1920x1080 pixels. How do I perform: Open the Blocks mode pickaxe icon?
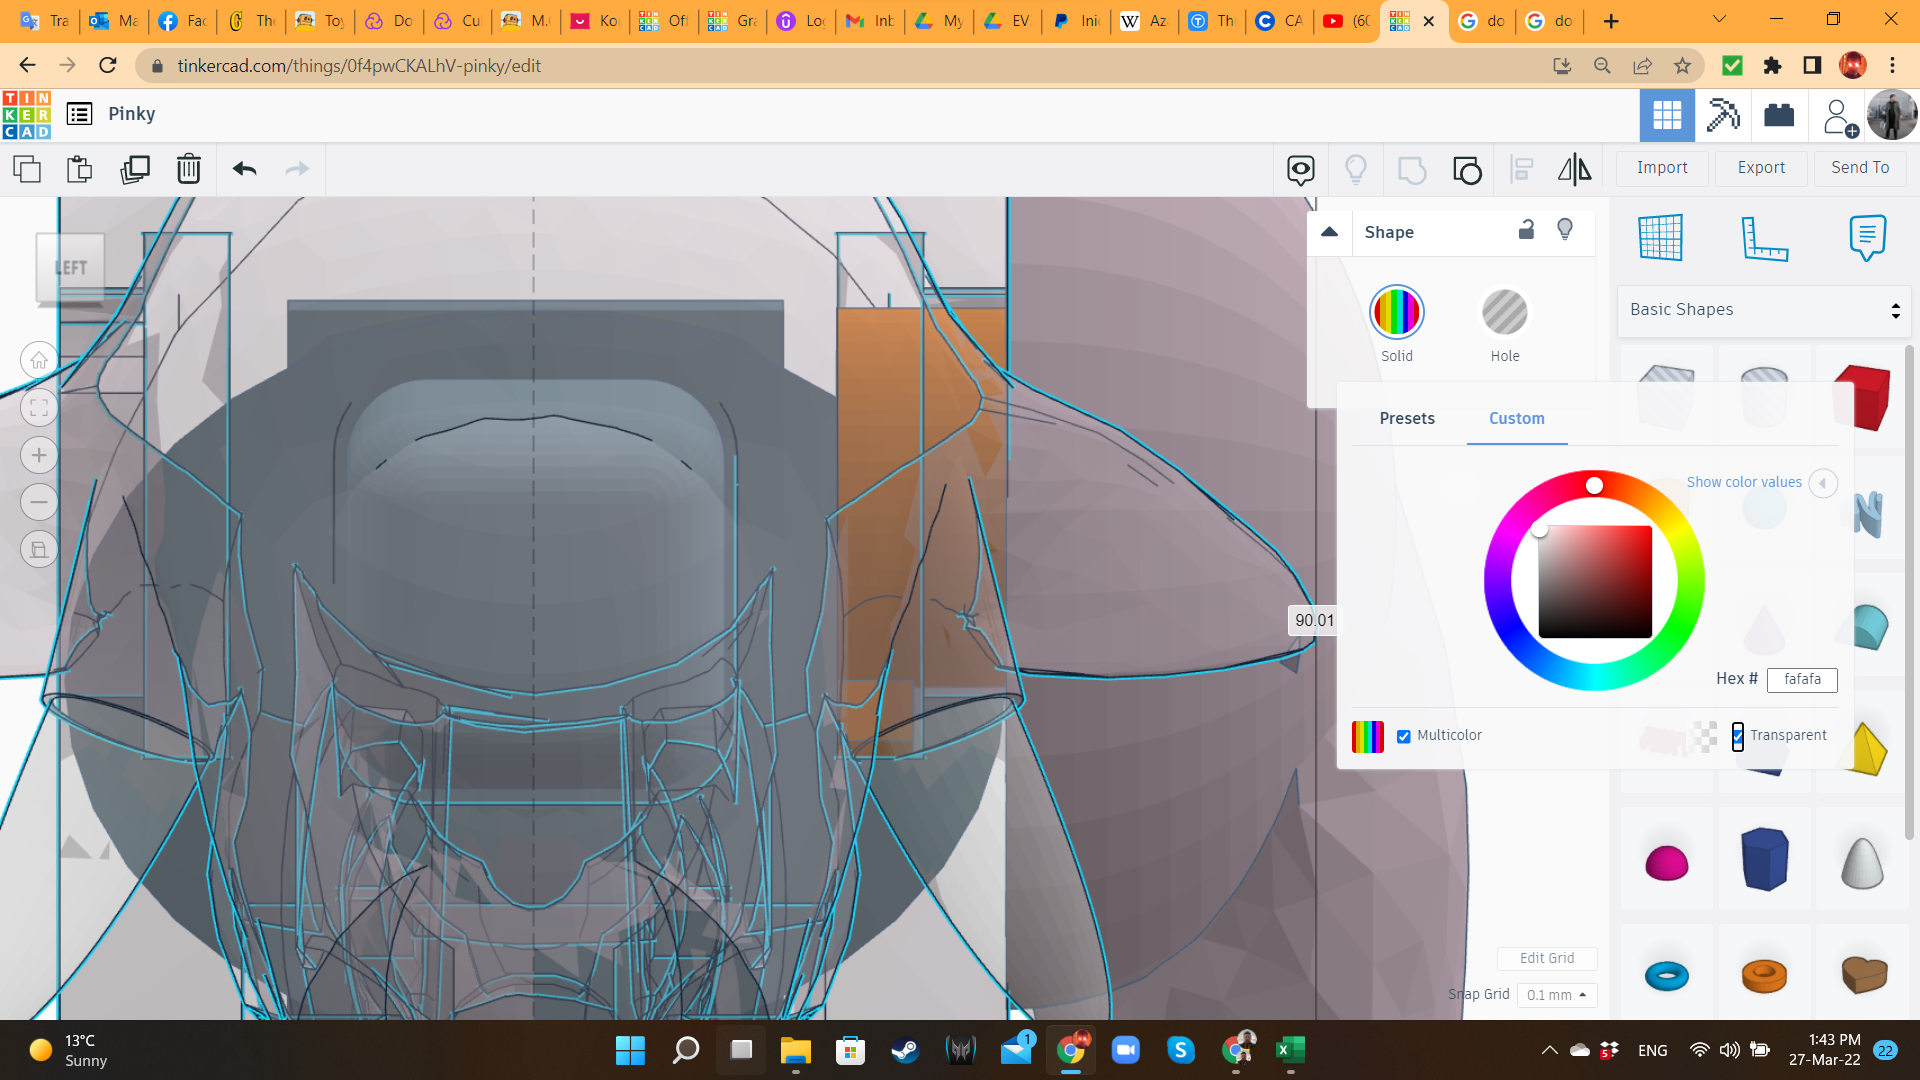[x=1723, y=115]
